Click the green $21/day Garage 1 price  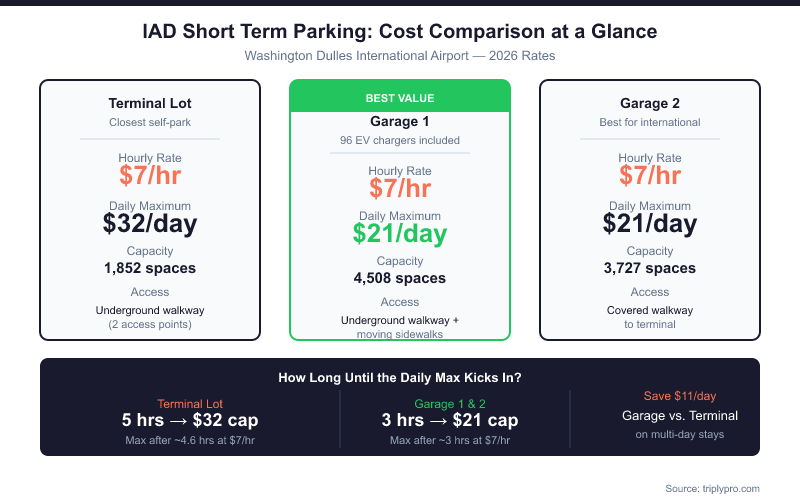[400, 233]
